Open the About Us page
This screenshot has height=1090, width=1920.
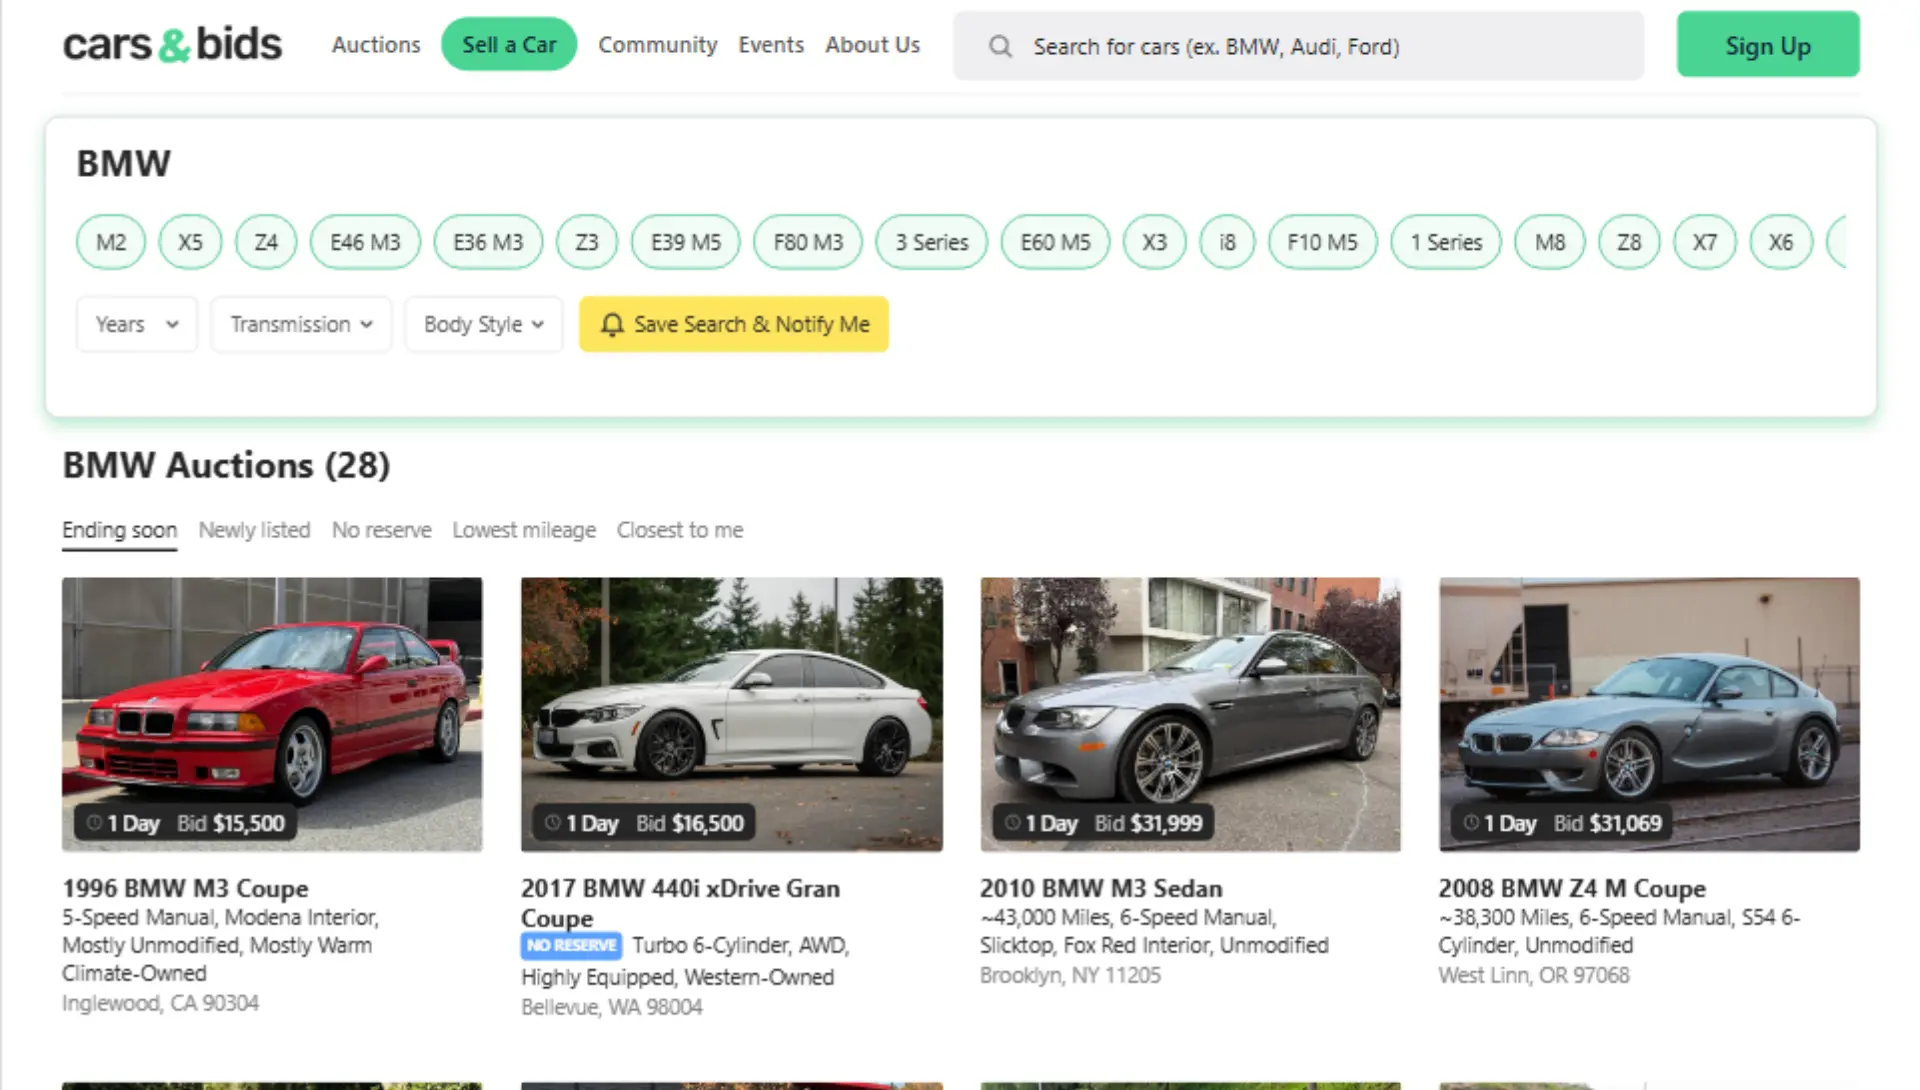click(x=872, y=45)
